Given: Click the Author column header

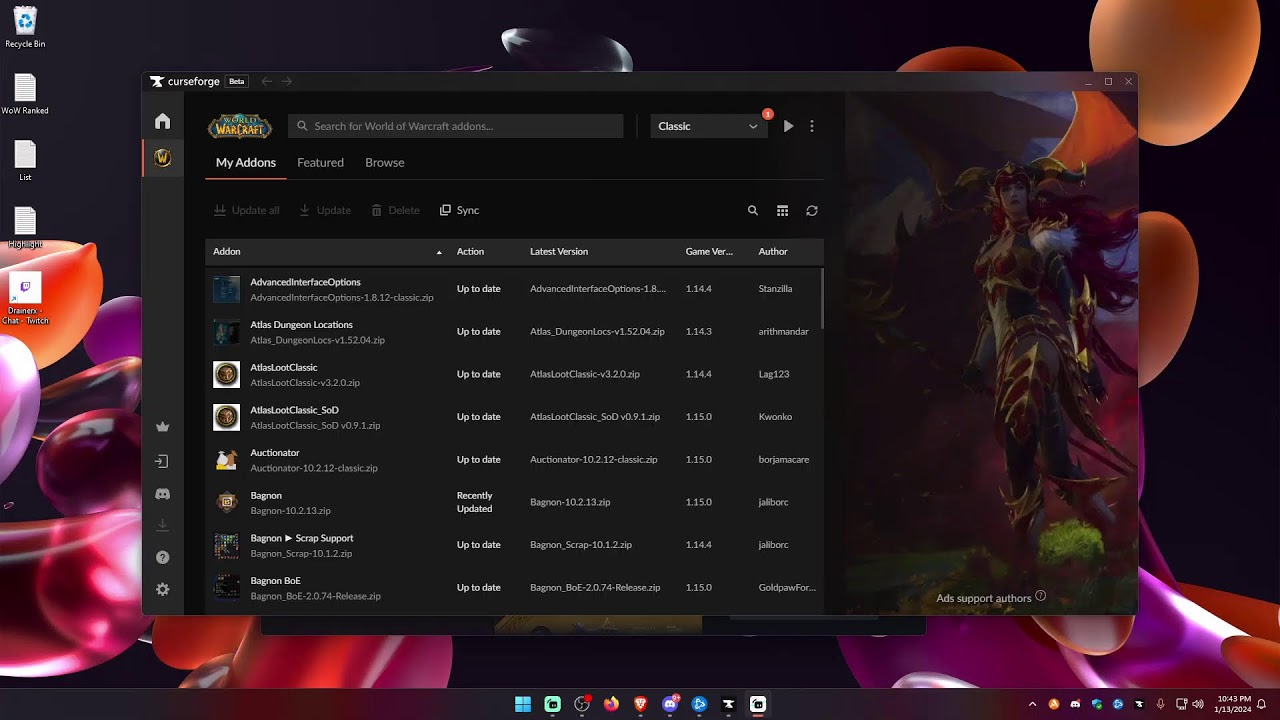Looking at the screenshot, I should [x=773, y=251].
